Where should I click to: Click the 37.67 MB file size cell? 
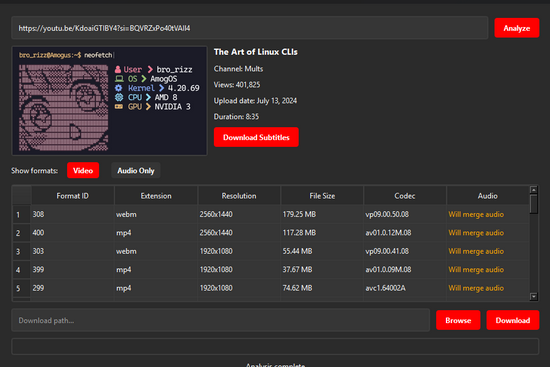(322, 269)
